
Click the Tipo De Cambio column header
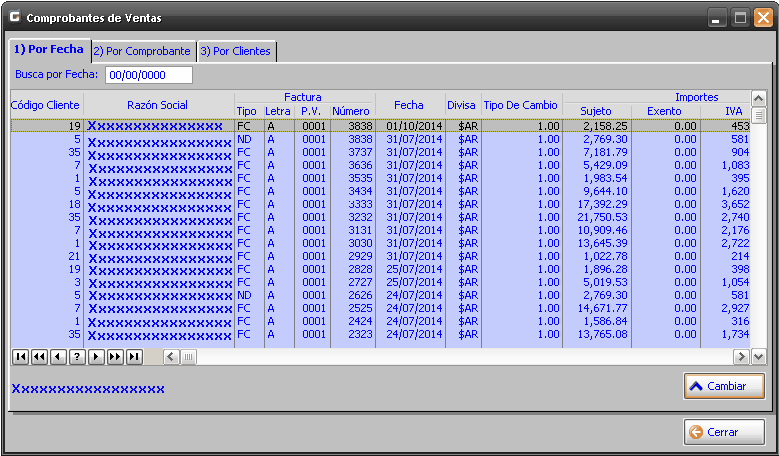(x=521, y=105)
